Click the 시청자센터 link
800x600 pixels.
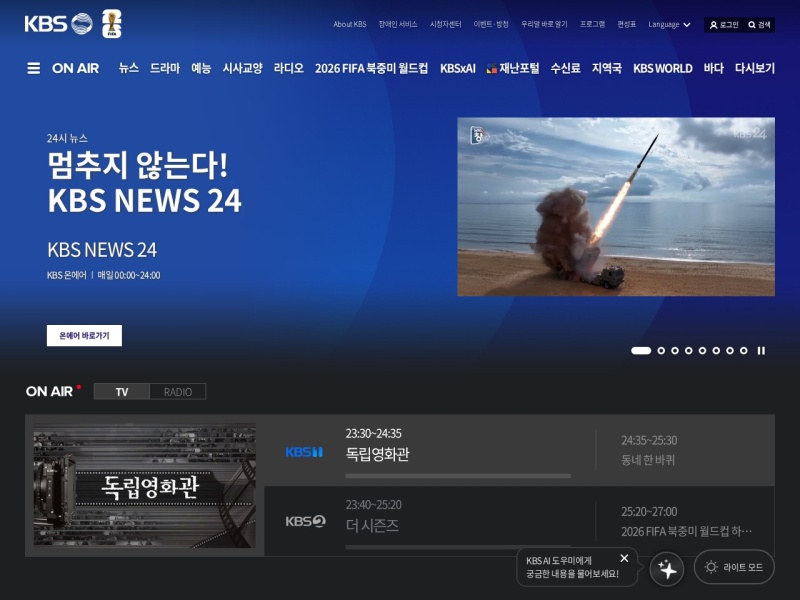point(445,24)
